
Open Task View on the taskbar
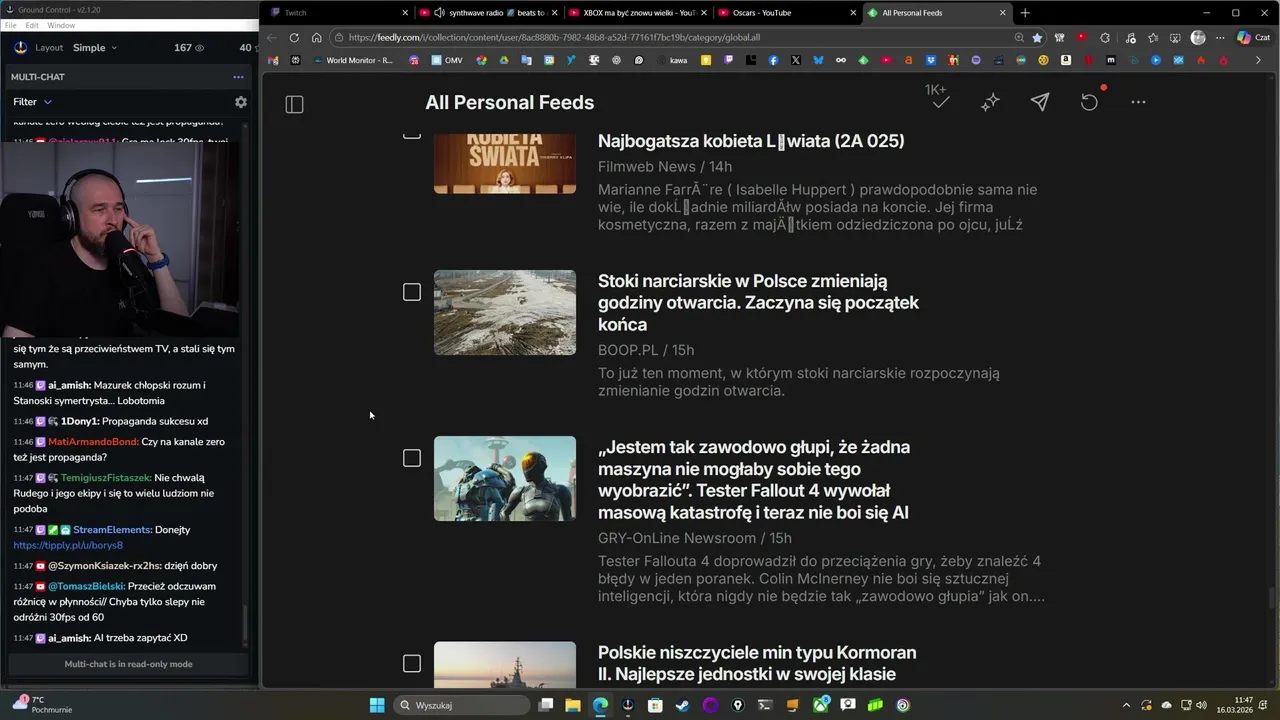point(545,705)
